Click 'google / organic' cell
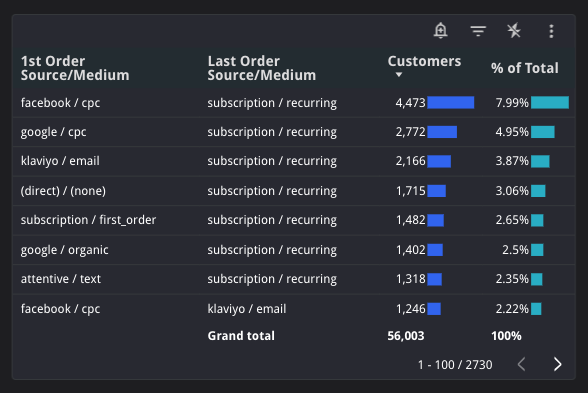This screenshot has width=588, height=393. [x=64, y=250]
